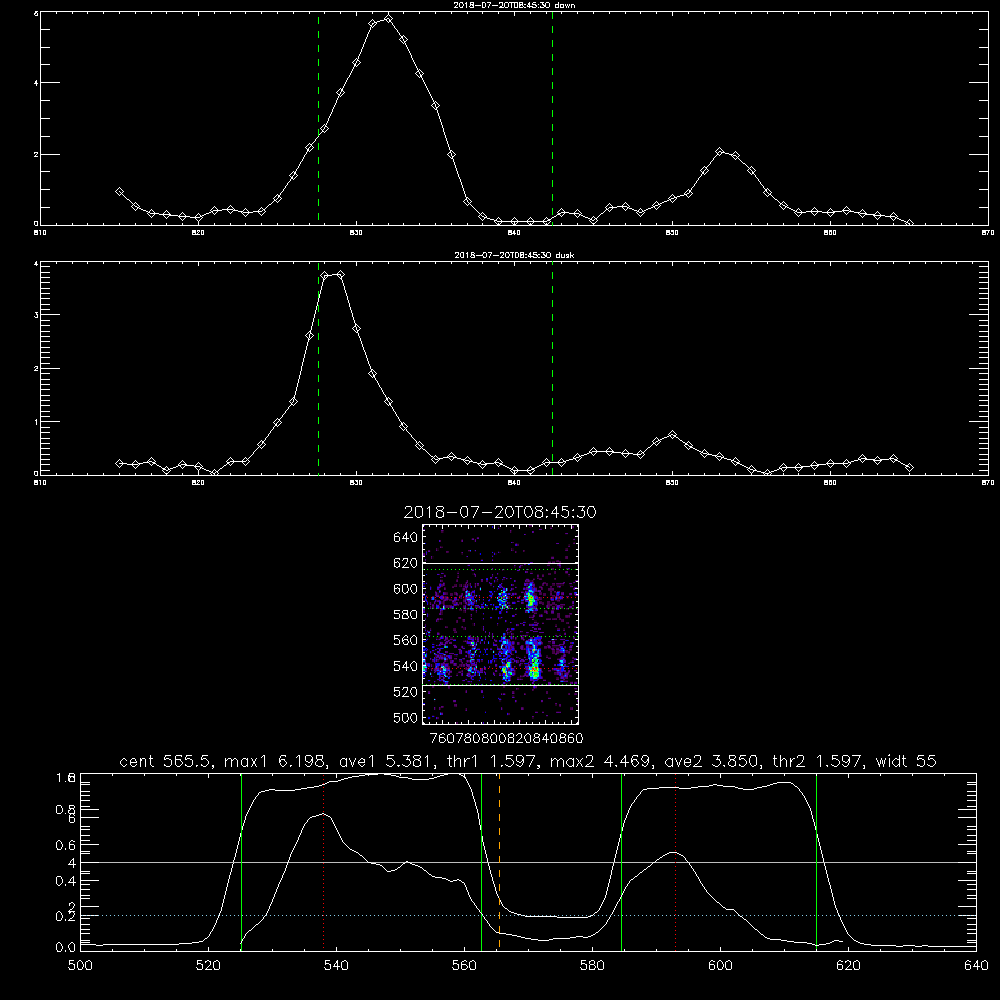
Task: Select the dawn curve's secondary peak diamond near 853
Action: [719, 152]
